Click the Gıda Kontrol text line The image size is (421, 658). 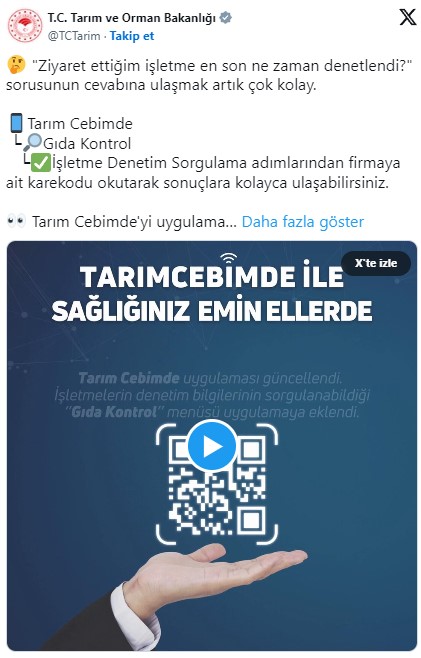[87, 144]
